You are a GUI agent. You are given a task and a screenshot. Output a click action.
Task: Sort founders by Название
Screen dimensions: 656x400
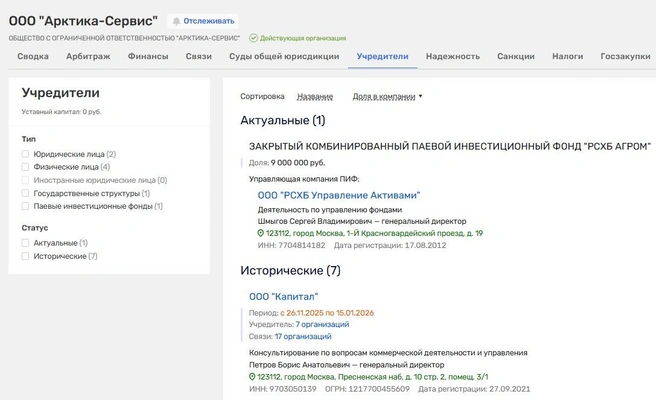click(315, 97)
